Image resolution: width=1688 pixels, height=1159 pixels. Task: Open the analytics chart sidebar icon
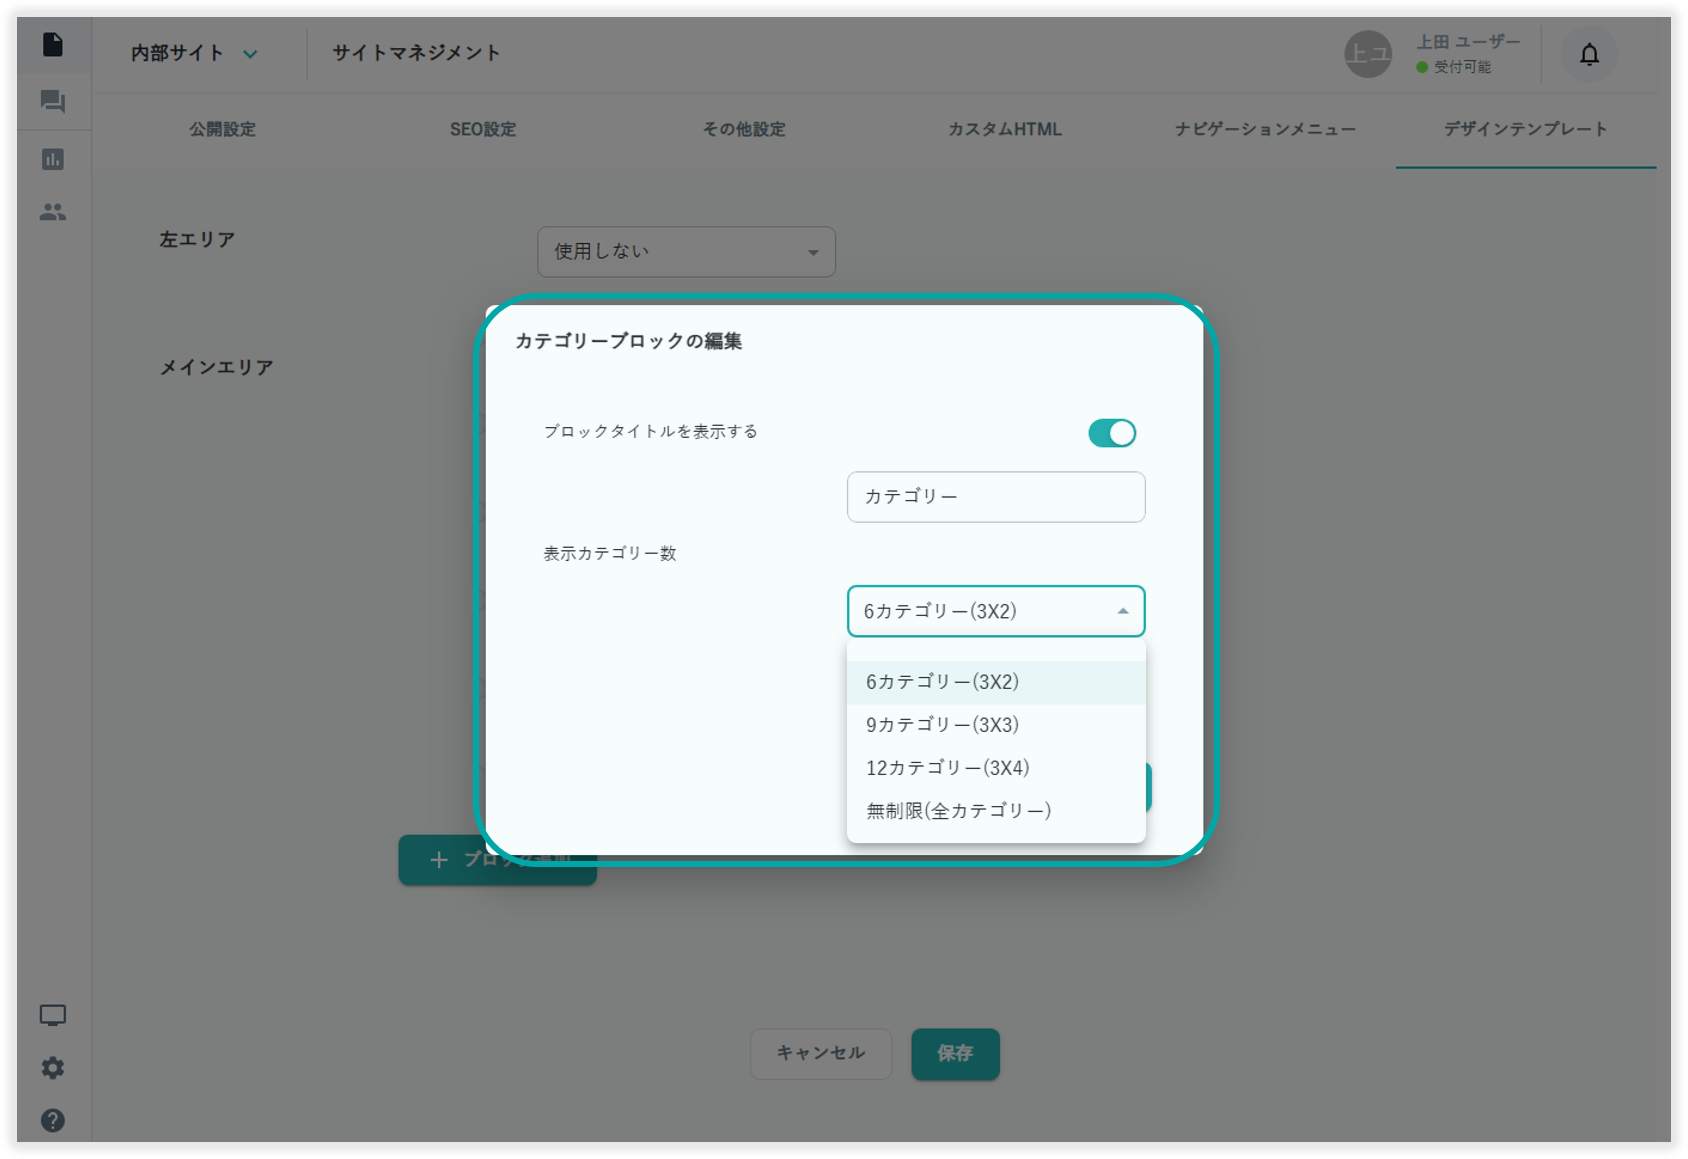pyautogui.click(x=53, y=159)
